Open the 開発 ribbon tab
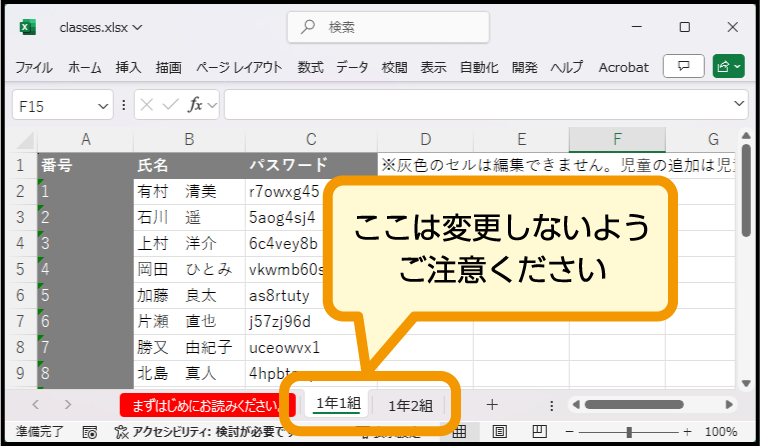The width and height of the screenshot is (760, 448). coord(524,67)
